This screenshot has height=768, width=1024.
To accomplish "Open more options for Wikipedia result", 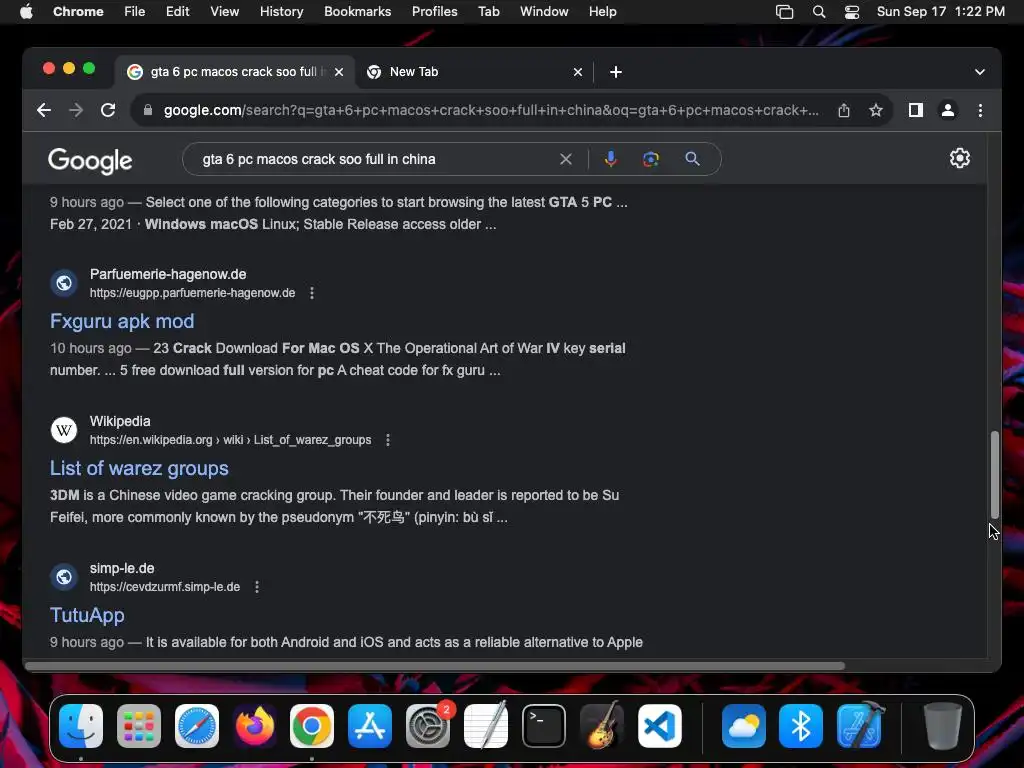I will [388, 440].
